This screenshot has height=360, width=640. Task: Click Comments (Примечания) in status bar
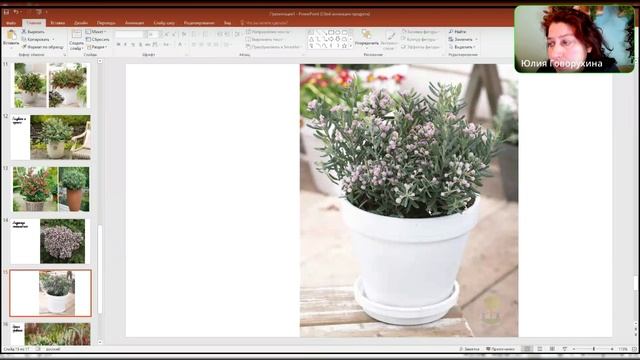click(500, 349)
